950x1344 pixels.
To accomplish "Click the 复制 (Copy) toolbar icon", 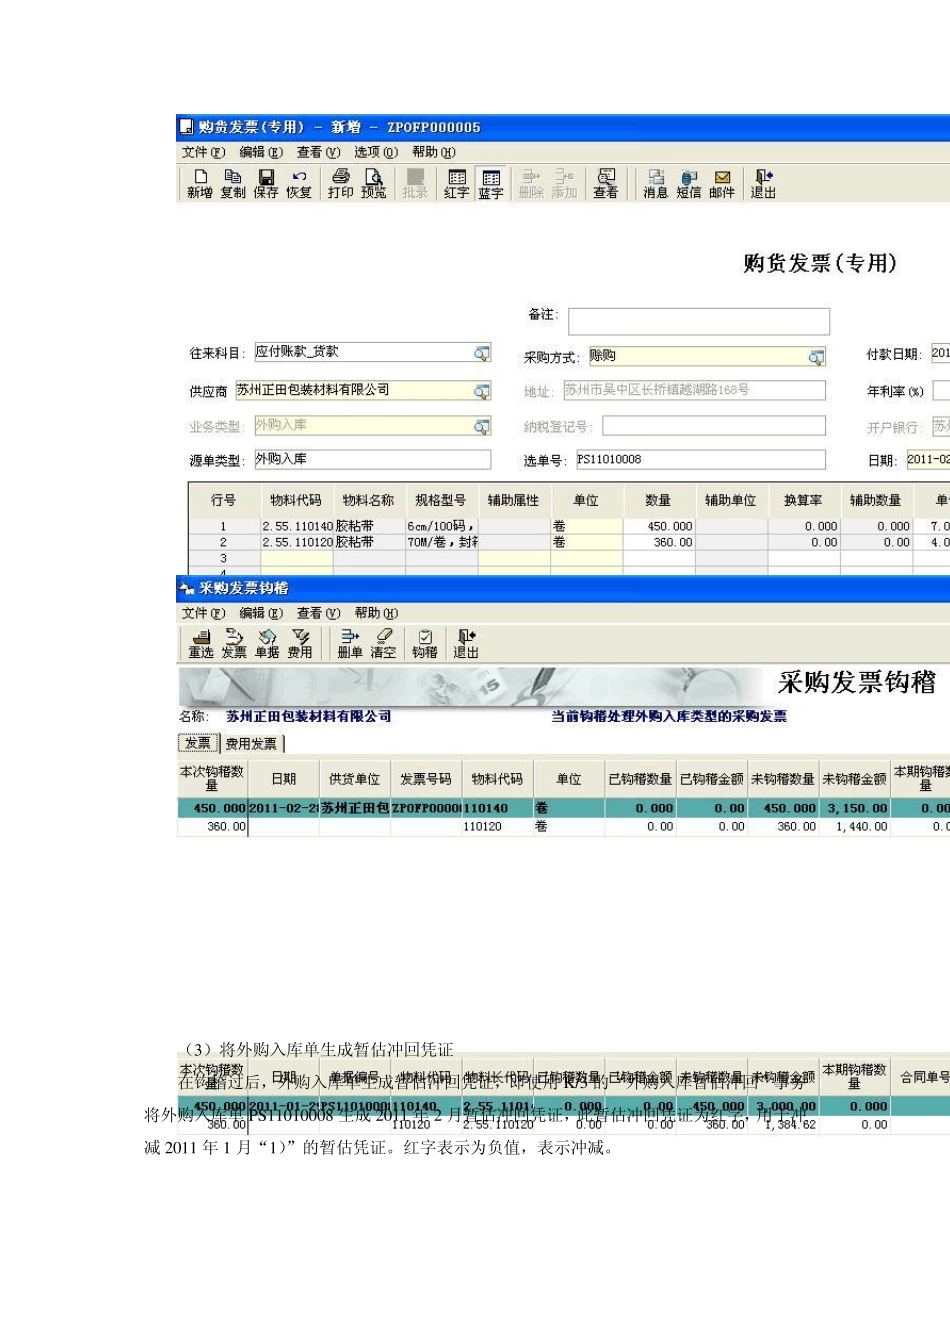I will pos(233,184).
